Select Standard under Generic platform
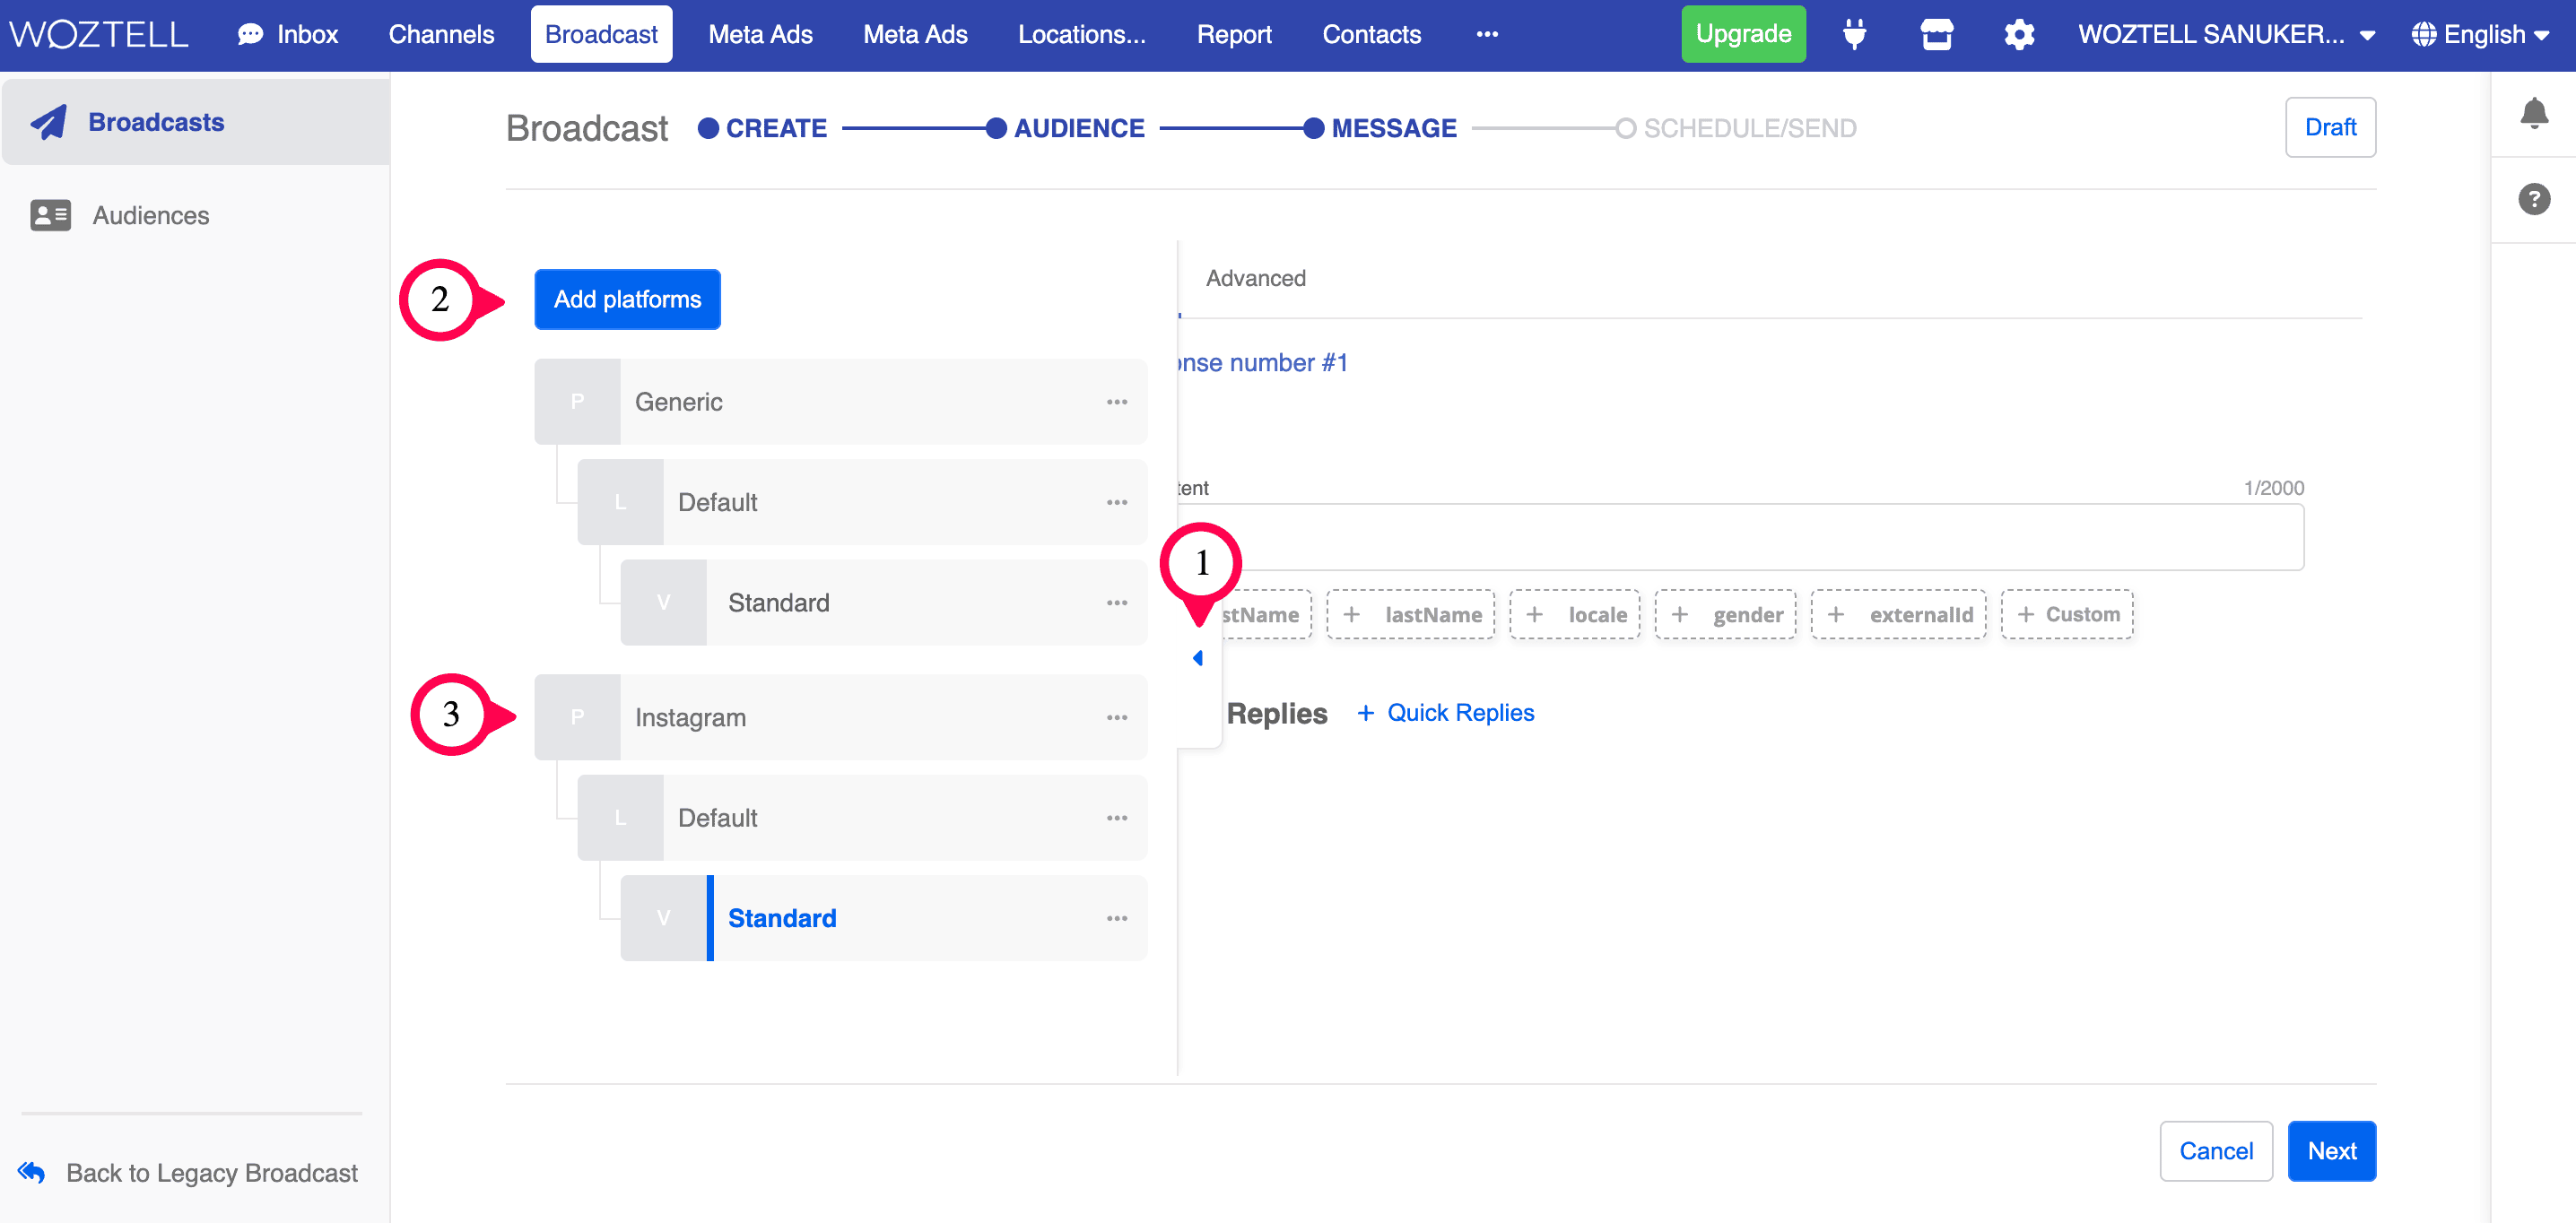The image size is (2576, 1223). (x=778, y=603)
